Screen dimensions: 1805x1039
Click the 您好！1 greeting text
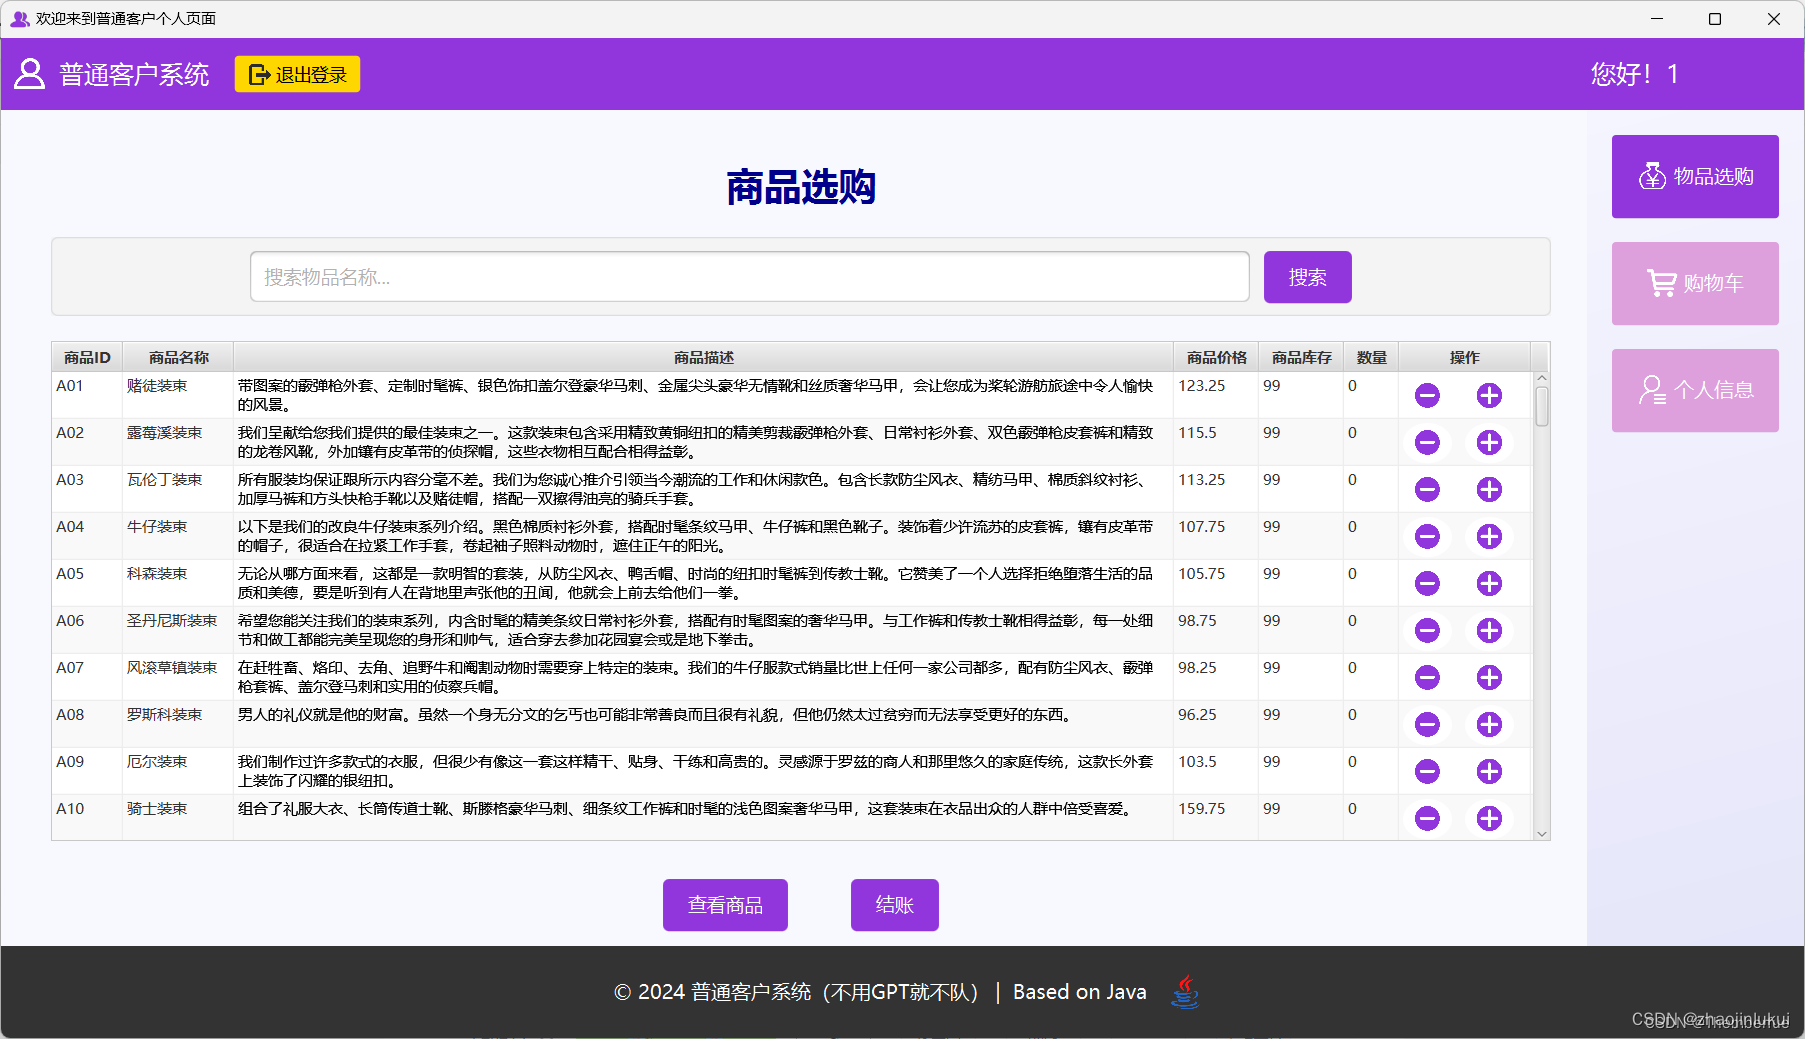(1634, 73)
